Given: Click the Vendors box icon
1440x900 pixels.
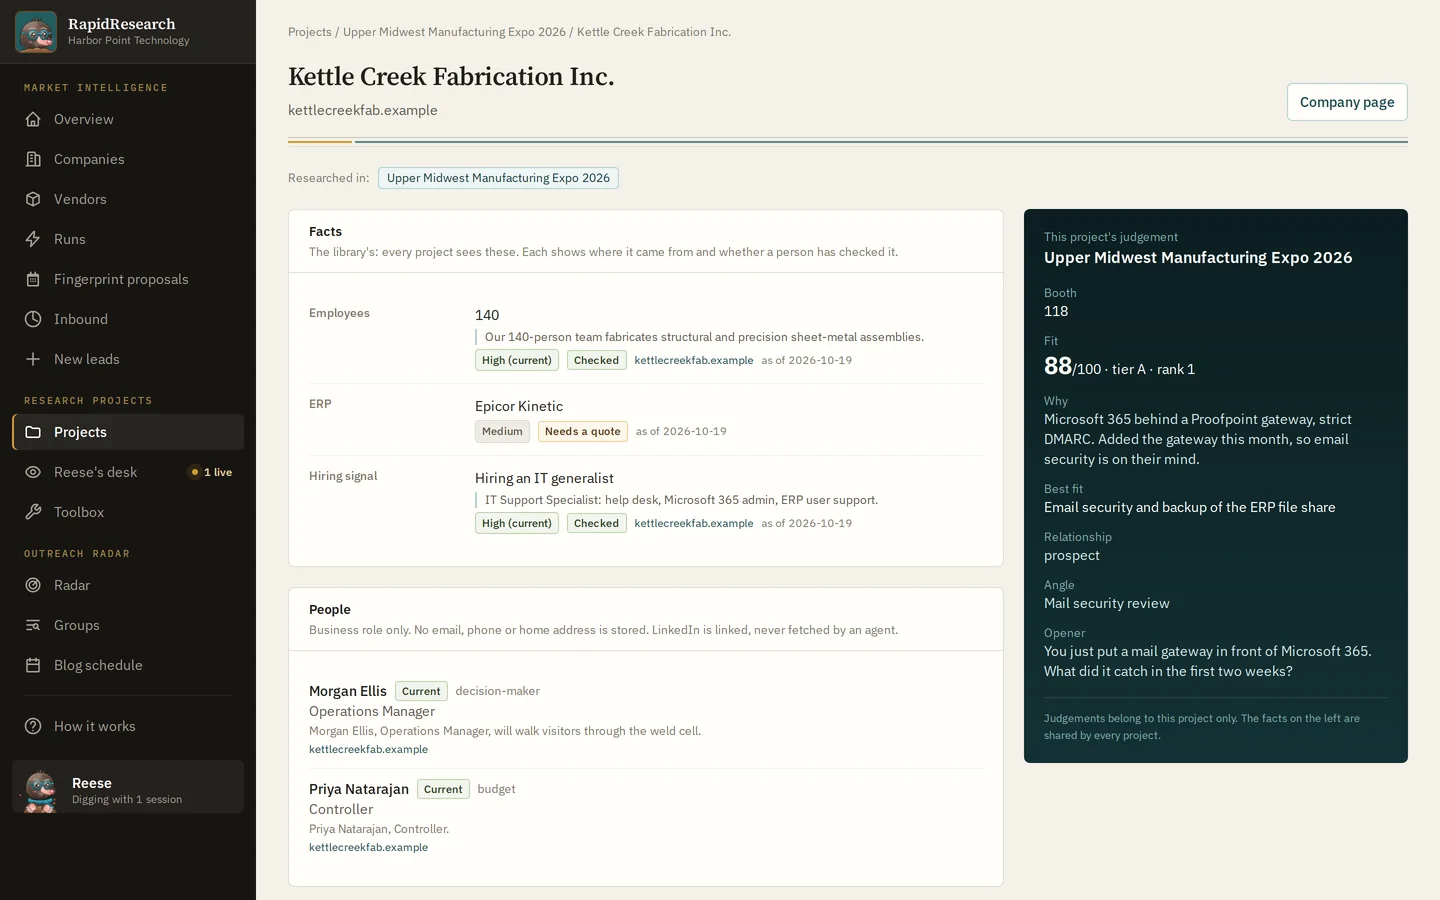Looking at the screenshot, I should pyautogui.click(x=33, y=199).
